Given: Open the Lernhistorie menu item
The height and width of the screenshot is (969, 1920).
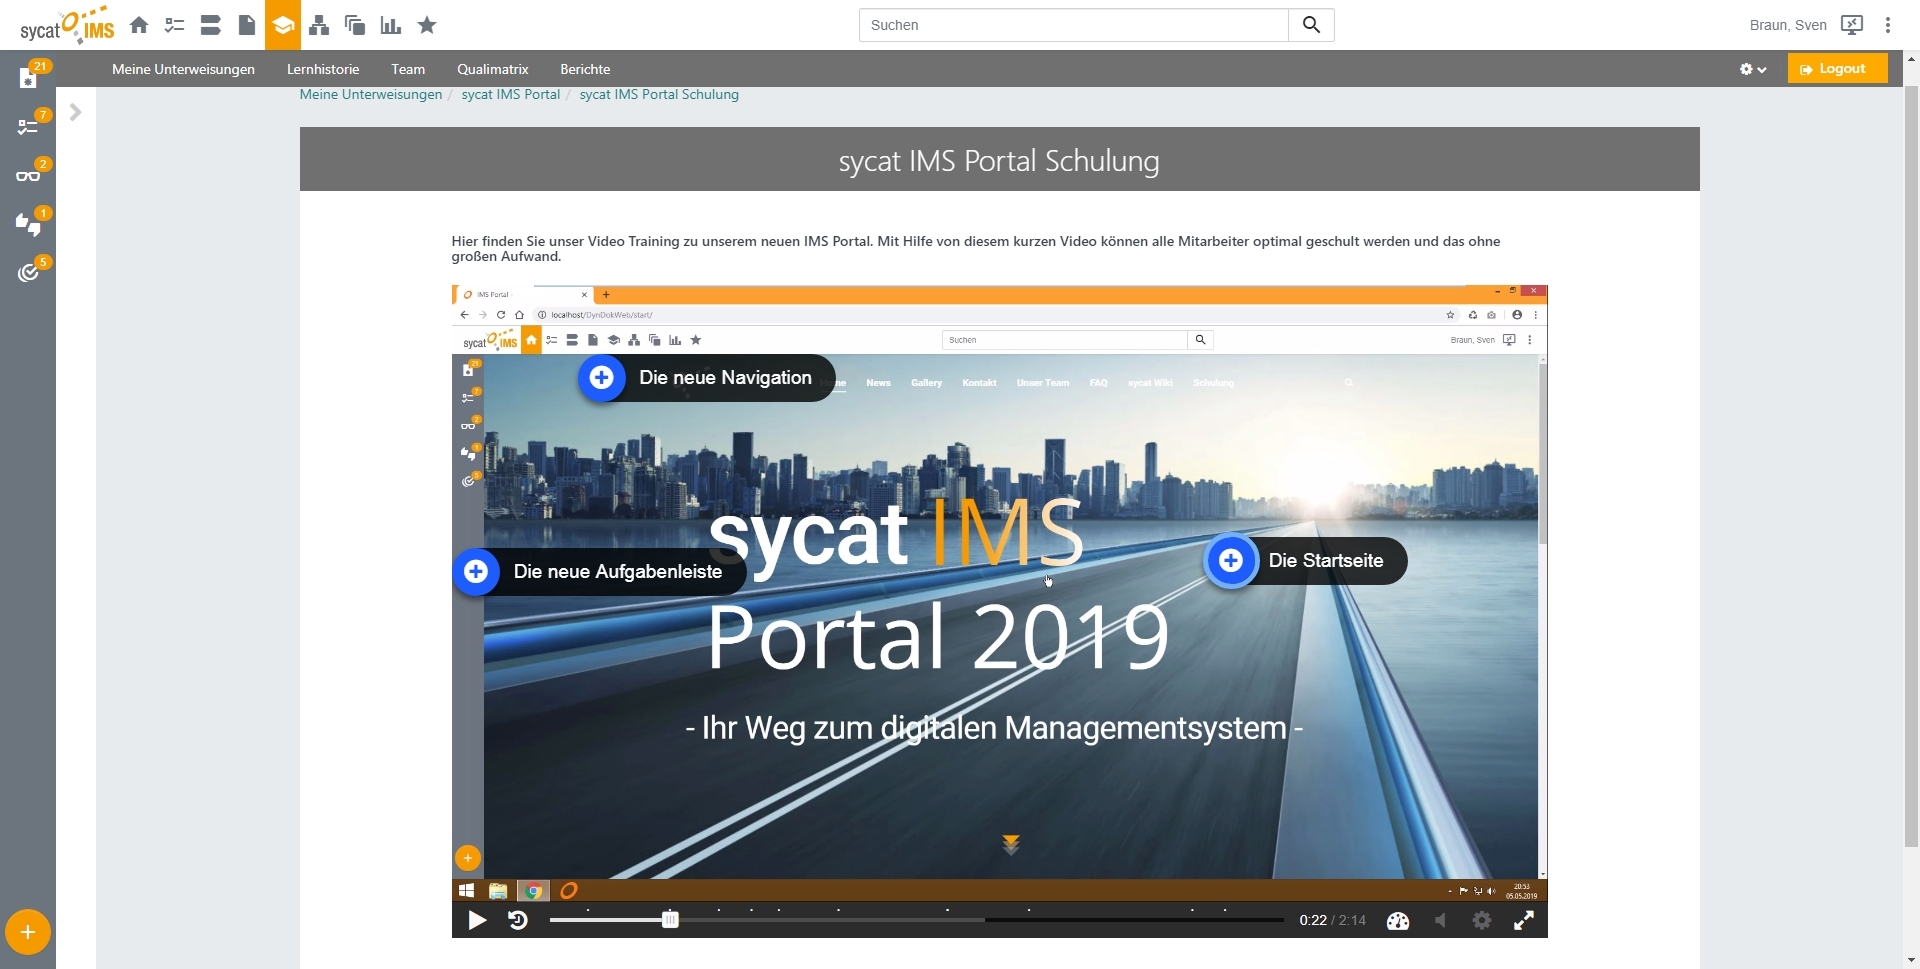Looking at the screenshot, I should click(323, 69).
